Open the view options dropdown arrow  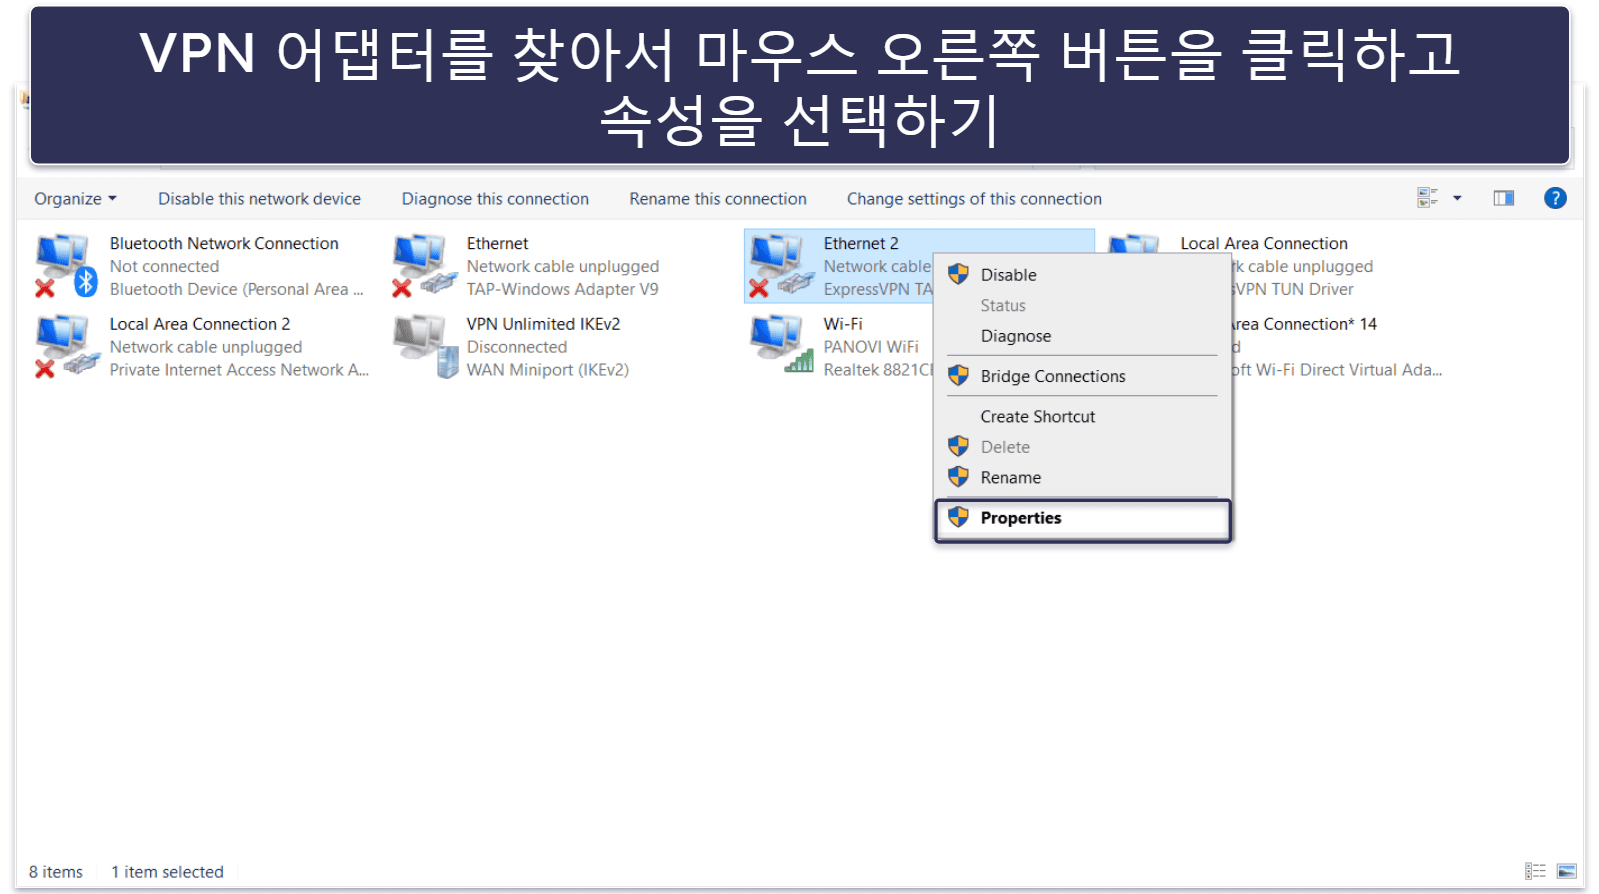click(x=1457, y=198)
